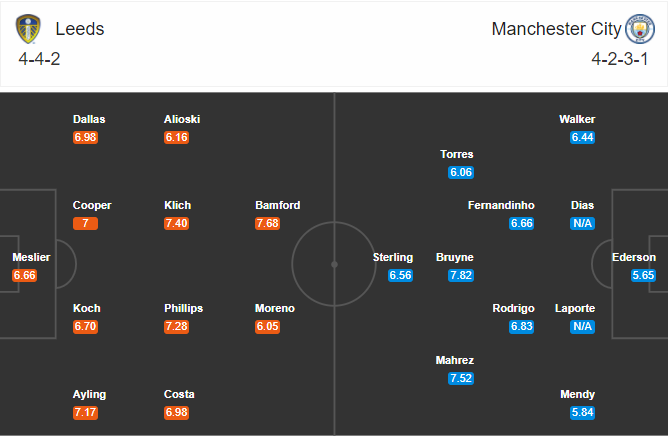The height and width of the screenshot is (436, 668).
Task: Click Dias's N/A rating badge
Action: (x=583, y=223)
